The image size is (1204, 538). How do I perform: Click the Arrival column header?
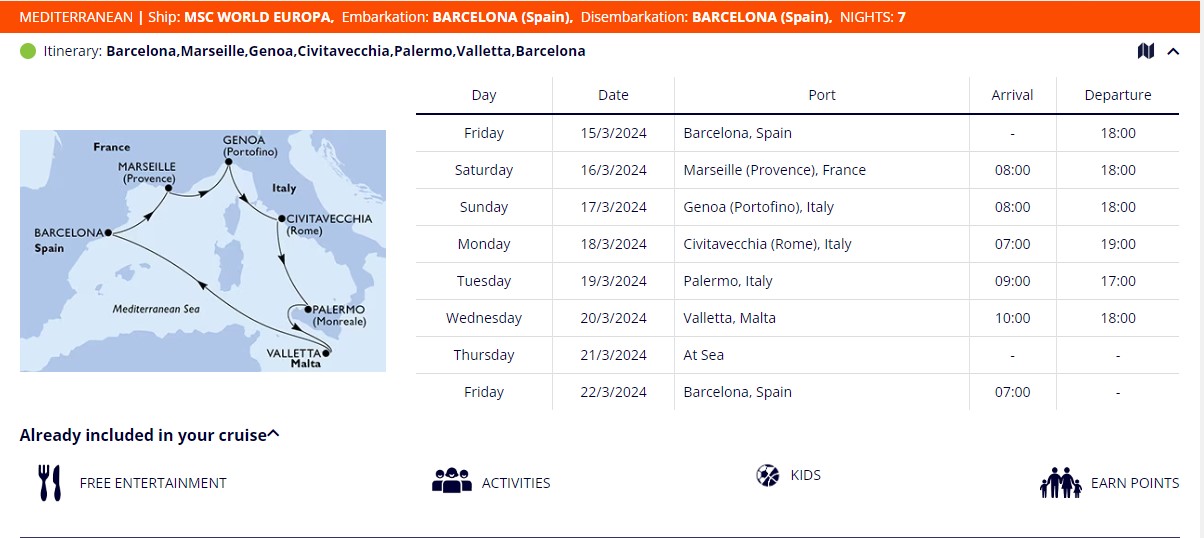tap(1012, 95)
